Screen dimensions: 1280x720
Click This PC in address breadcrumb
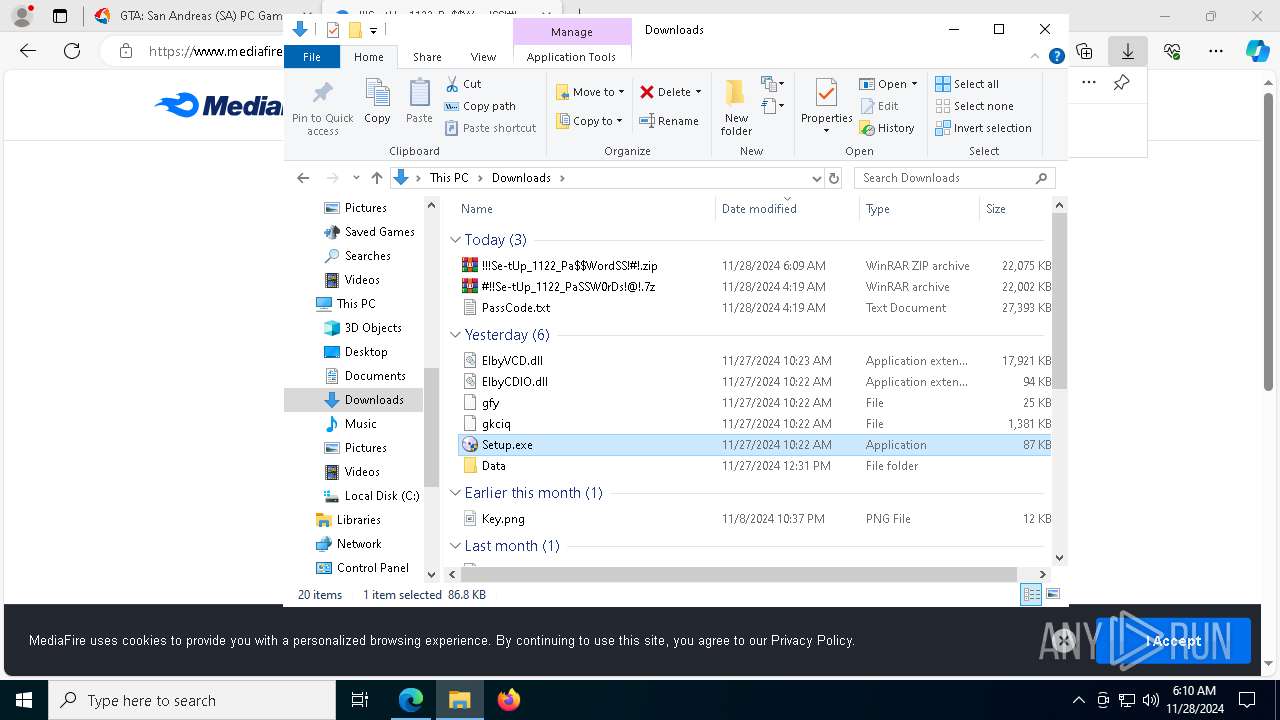tap(449, 178)
